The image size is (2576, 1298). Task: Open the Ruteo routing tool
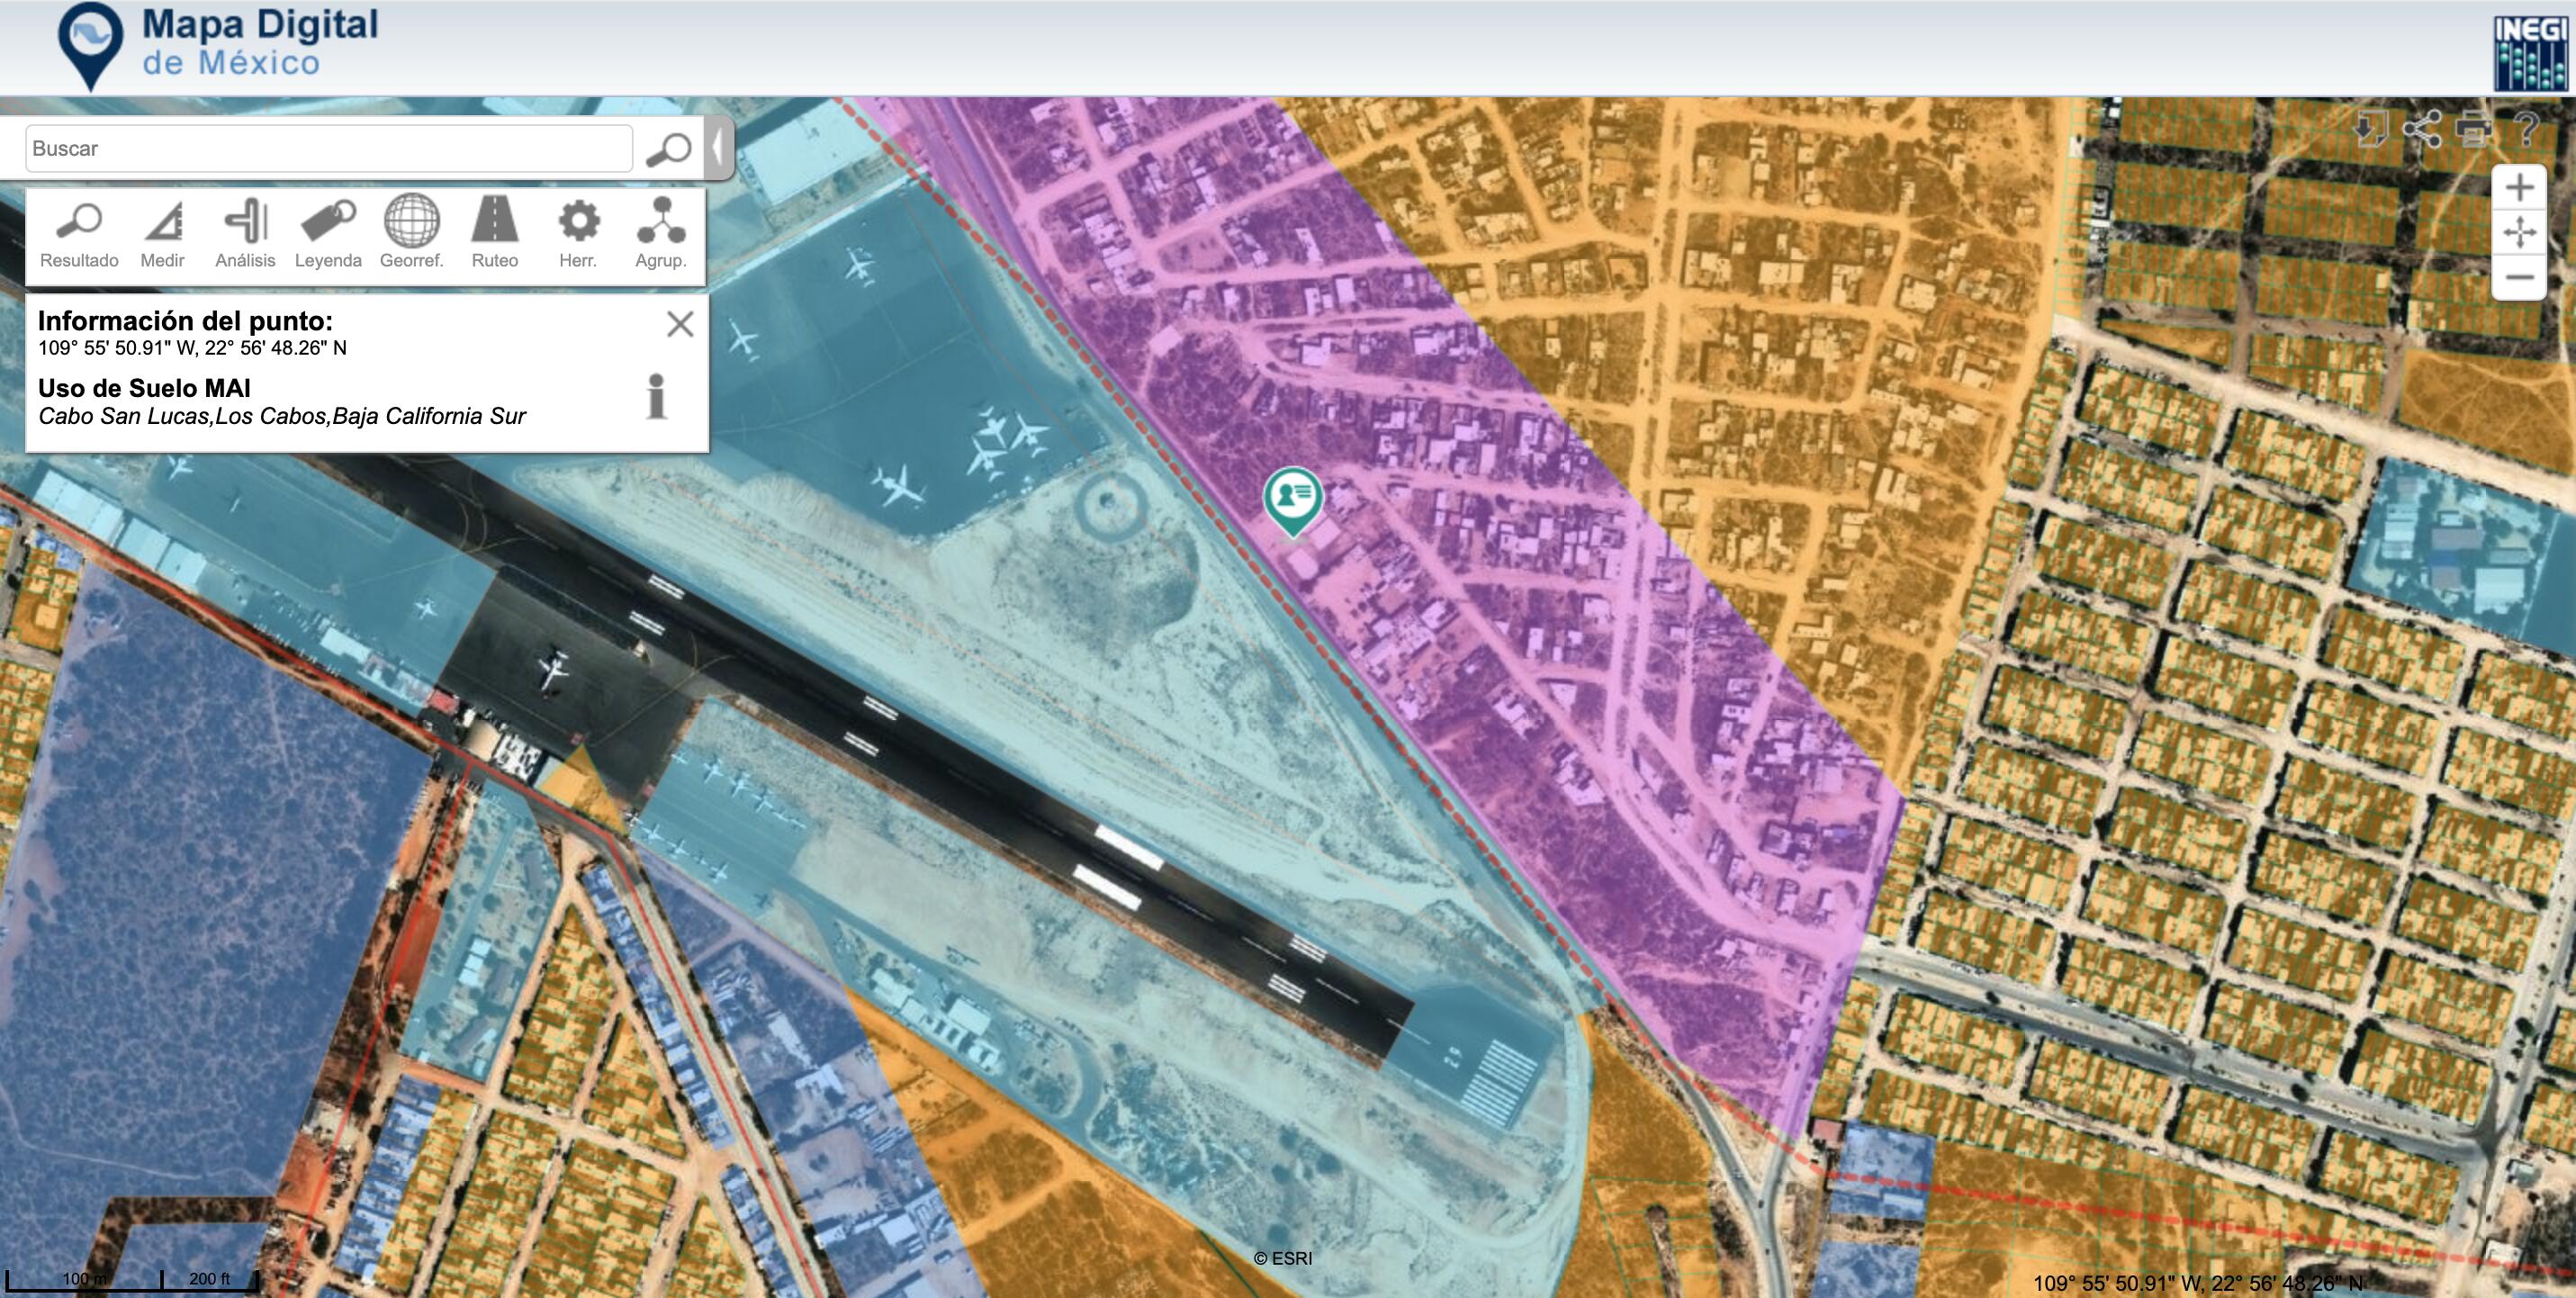495,234
